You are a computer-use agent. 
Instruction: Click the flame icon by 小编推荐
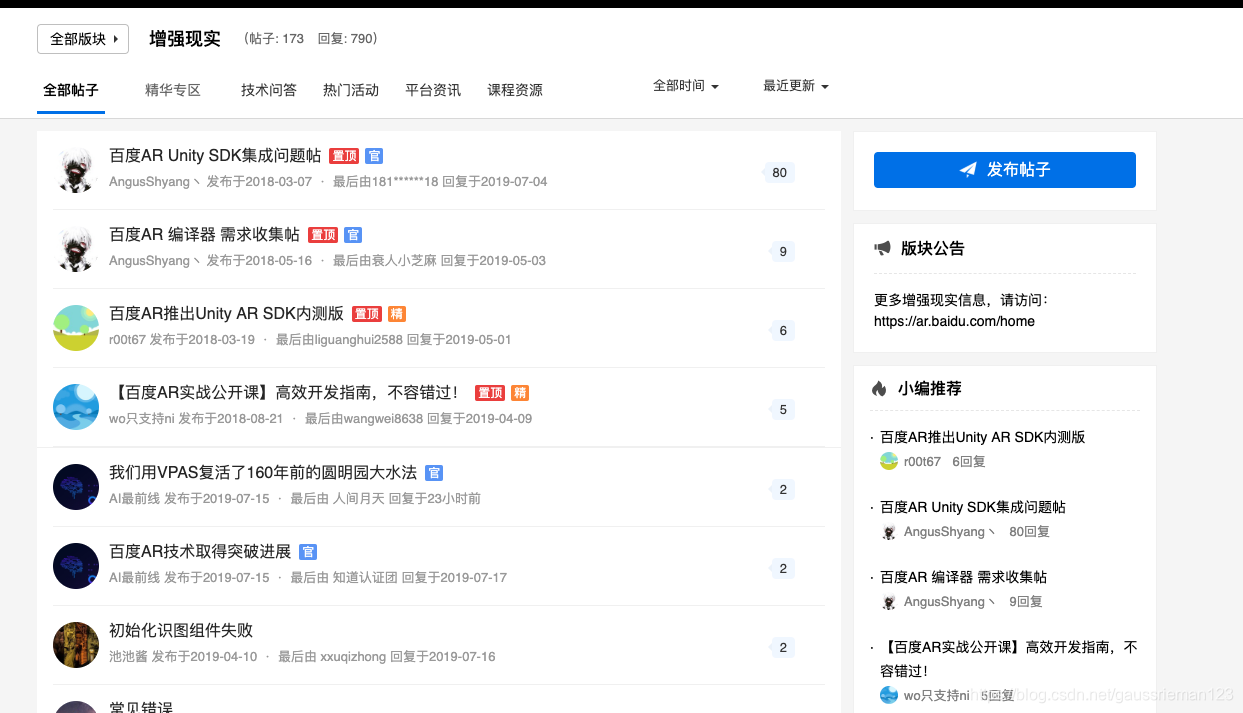click(880, 388)
